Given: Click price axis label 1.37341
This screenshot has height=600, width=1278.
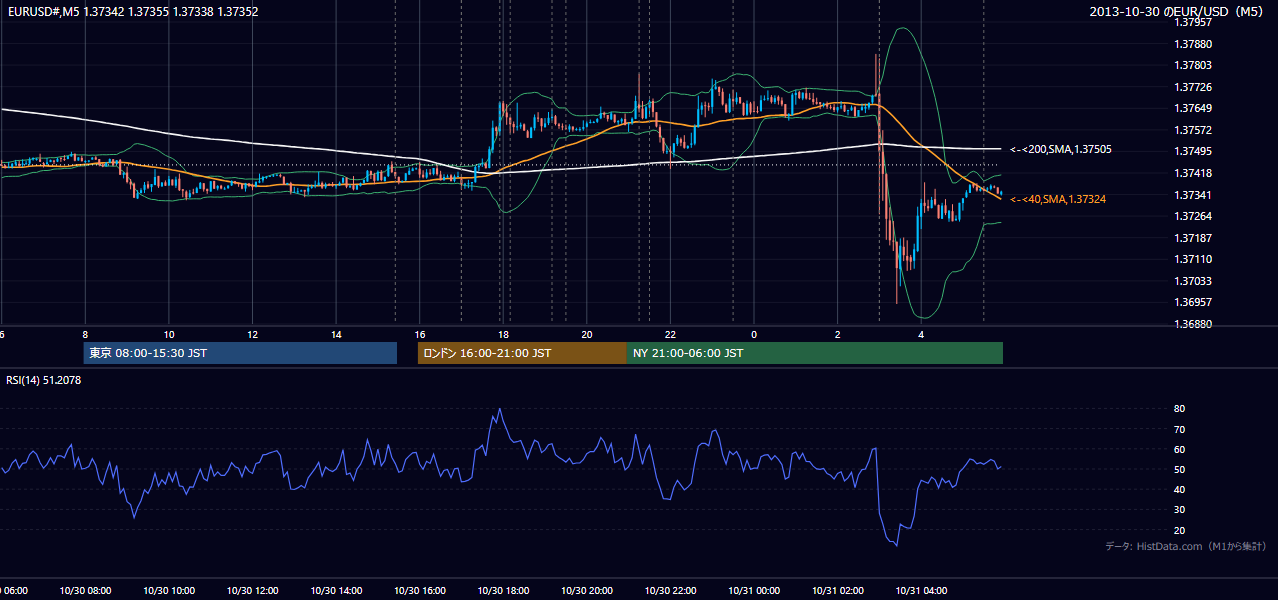Looking at the screenshot, I should tap(1192, 195).
